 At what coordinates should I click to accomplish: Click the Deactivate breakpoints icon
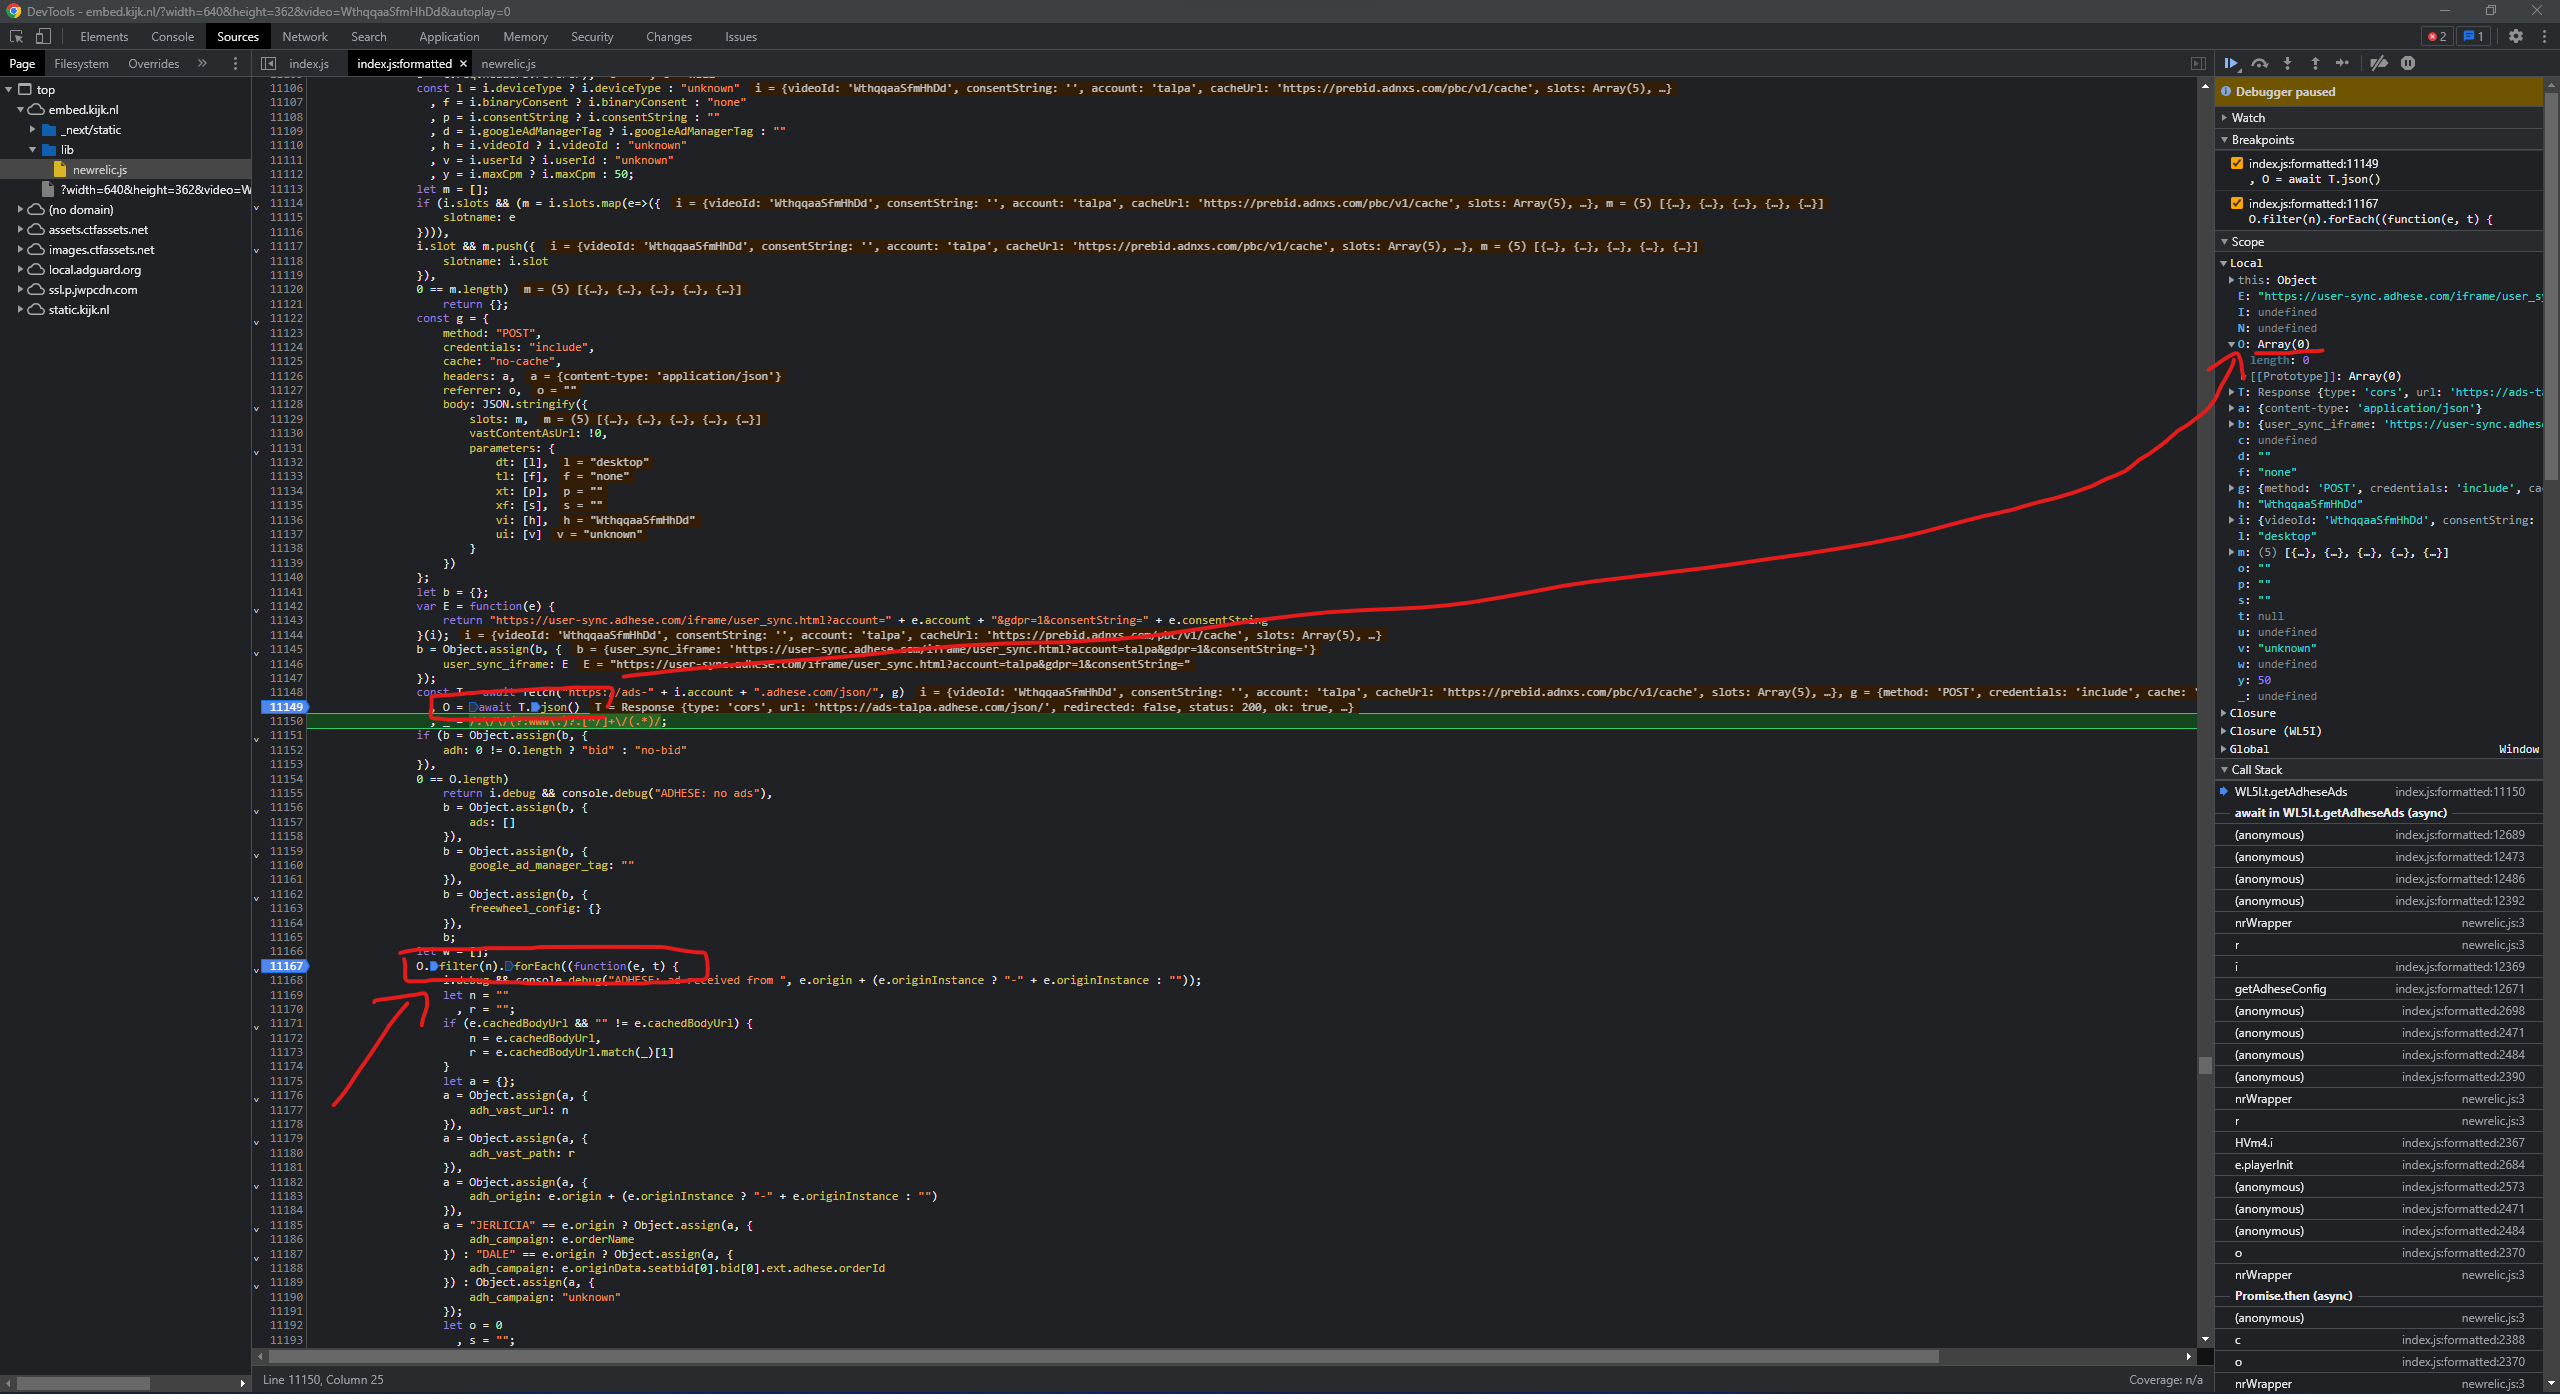coord(2380,63)
